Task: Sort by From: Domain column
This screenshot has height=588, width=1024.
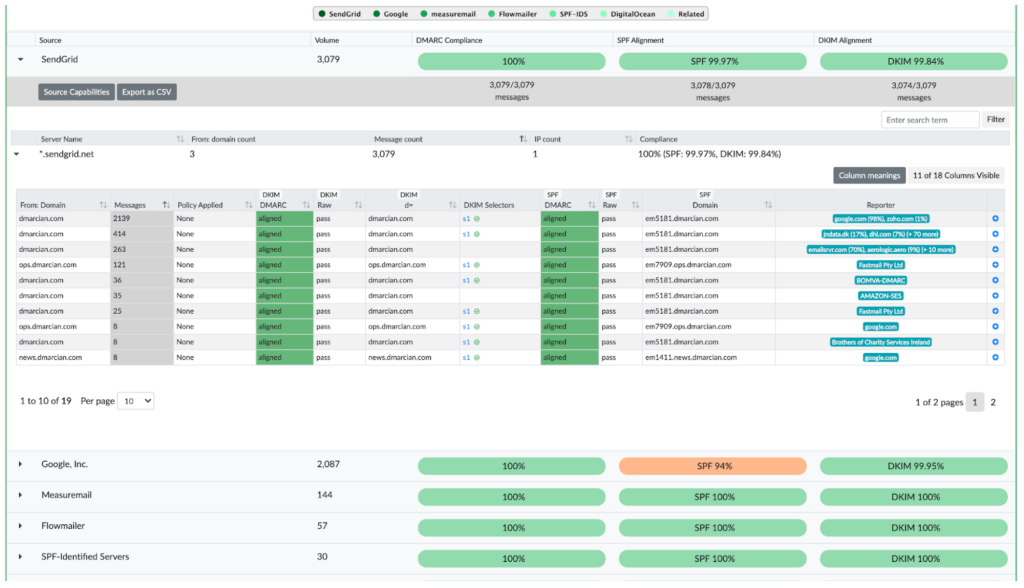Action: (103, 205)
